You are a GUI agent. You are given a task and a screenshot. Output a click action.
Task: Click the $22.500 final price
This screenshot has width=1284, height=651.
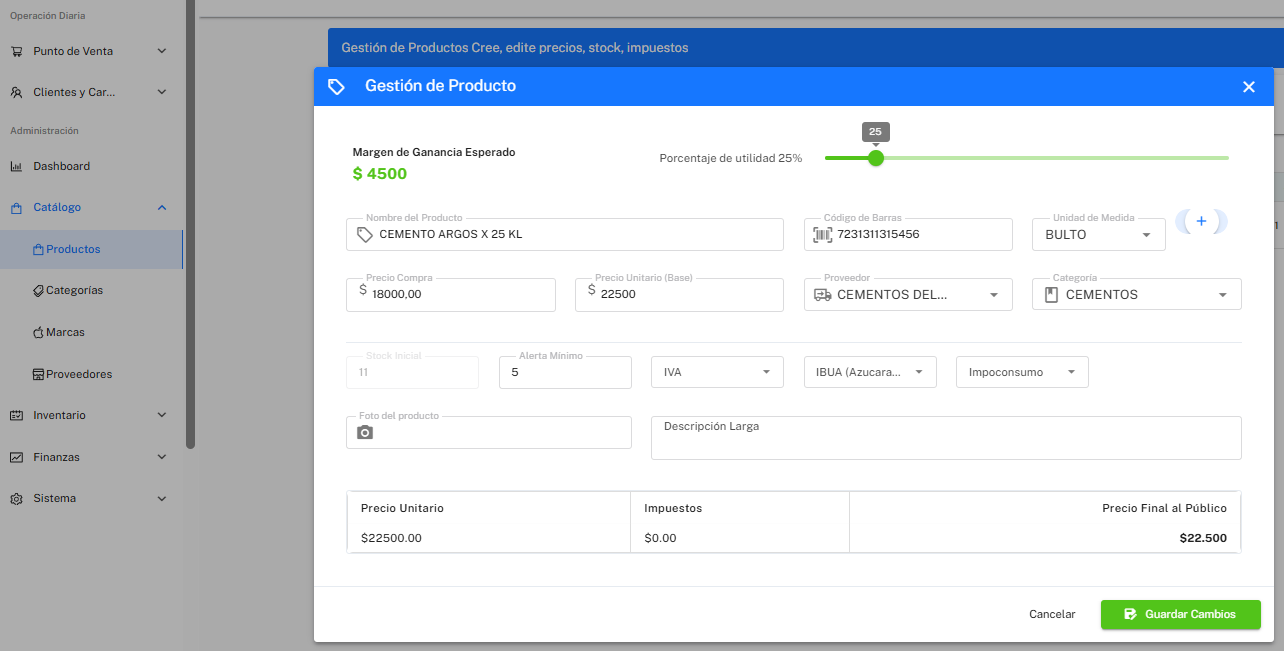click(x=1203, y=538)
